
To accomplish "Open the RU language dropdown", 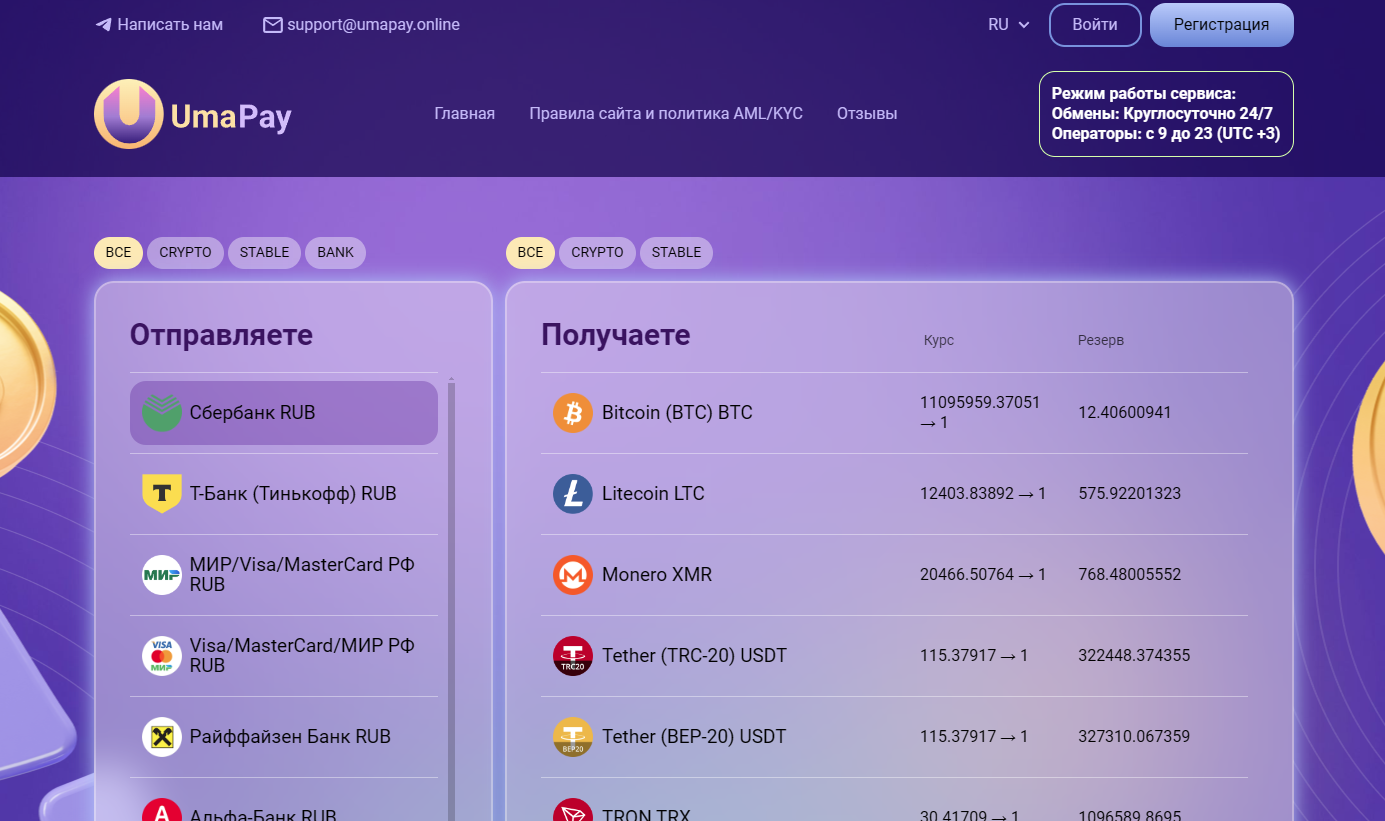I will coord(1008,25).
